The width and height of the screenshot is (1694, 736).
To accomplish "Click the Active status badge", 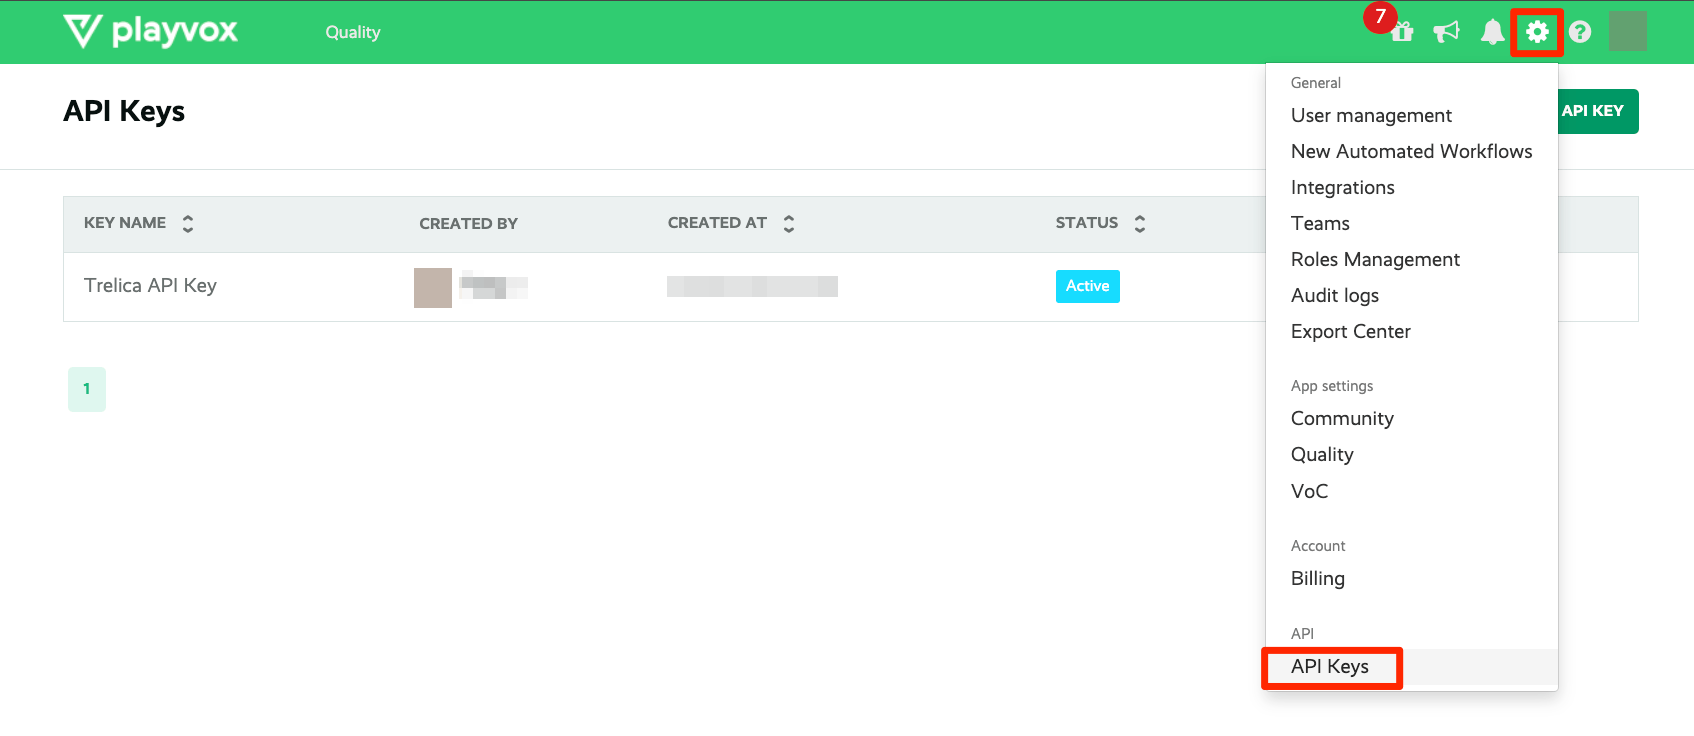I will (1088, 286).
